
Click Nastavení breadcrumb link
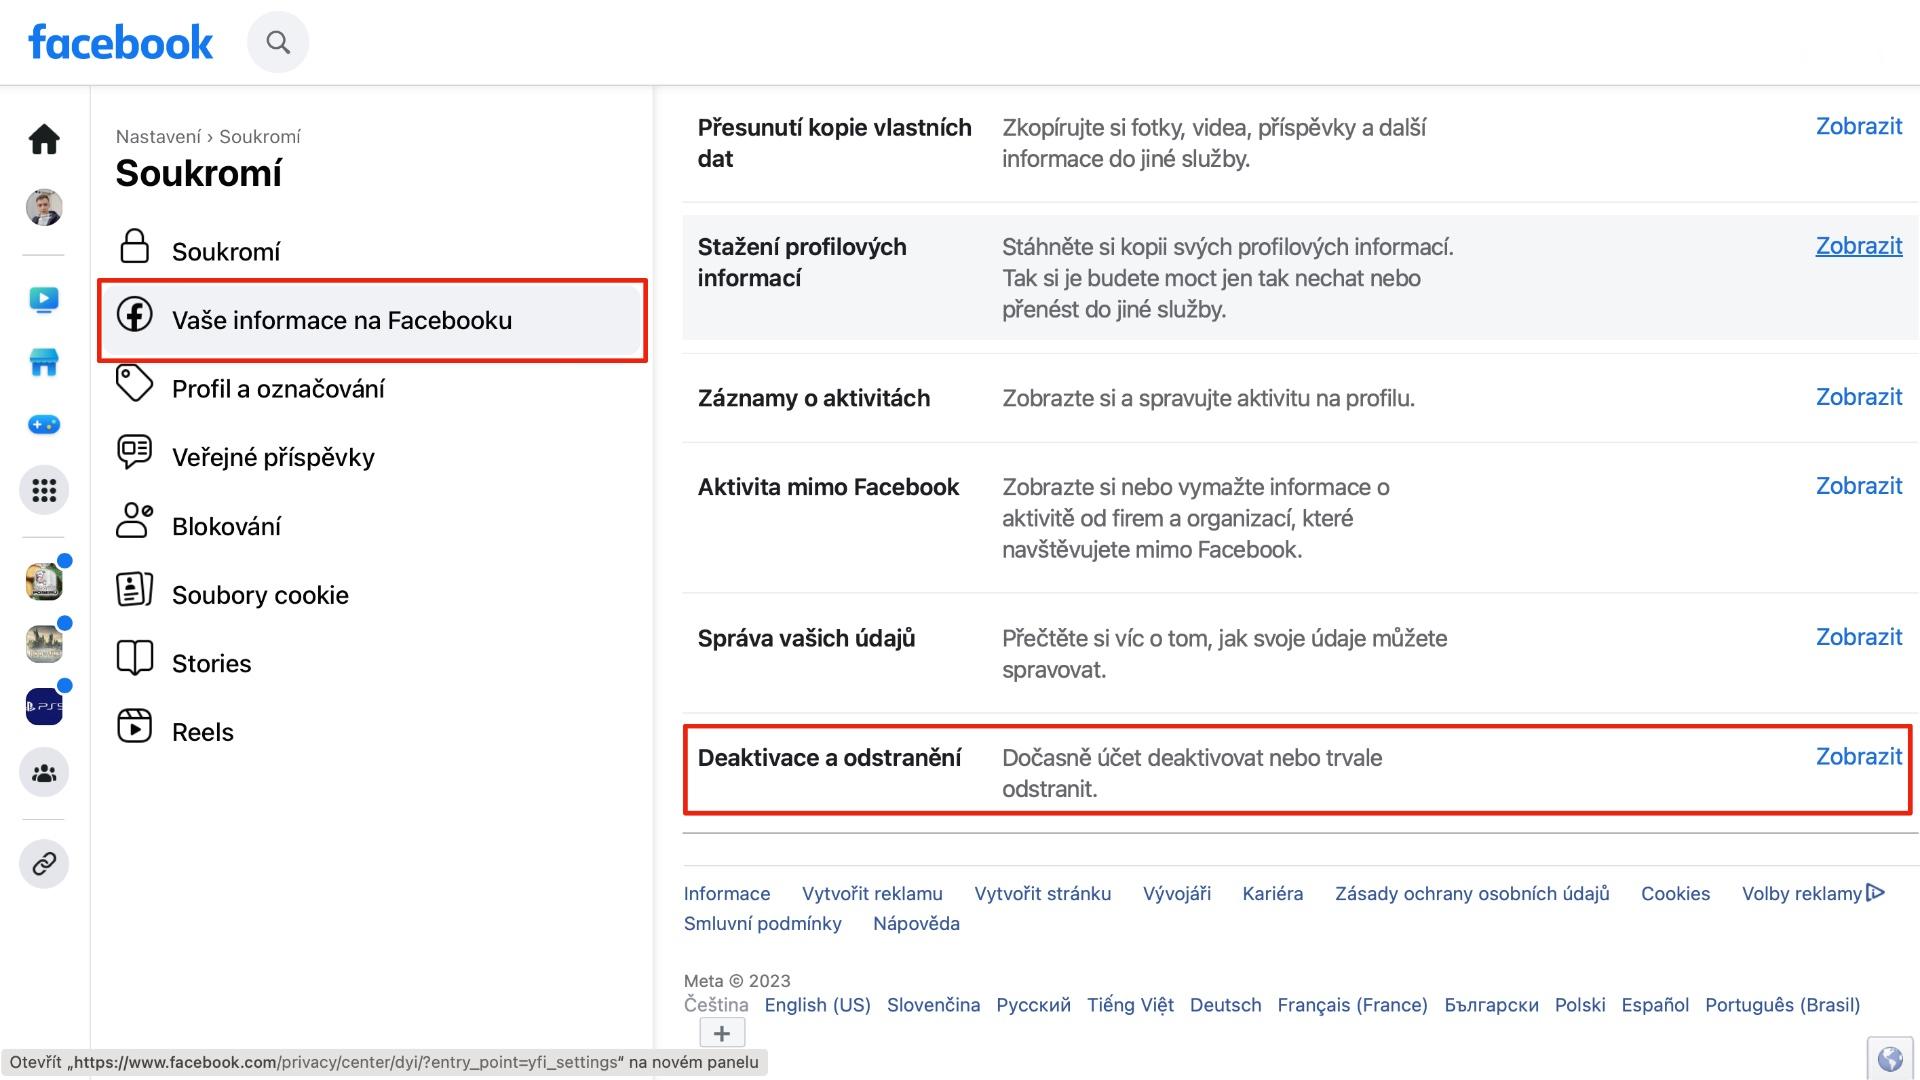(x=158, y=137)
